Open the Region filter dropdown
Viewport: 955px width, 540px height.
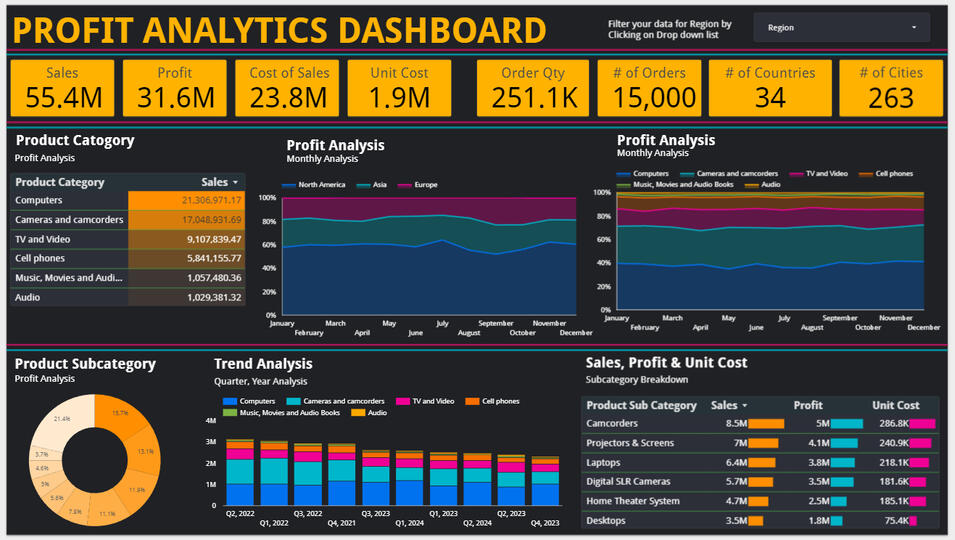(842, 27)
